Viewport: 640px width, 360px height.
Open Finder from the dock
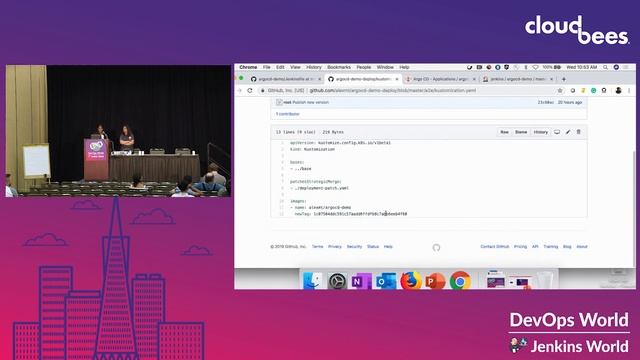(x=313, y=281)
